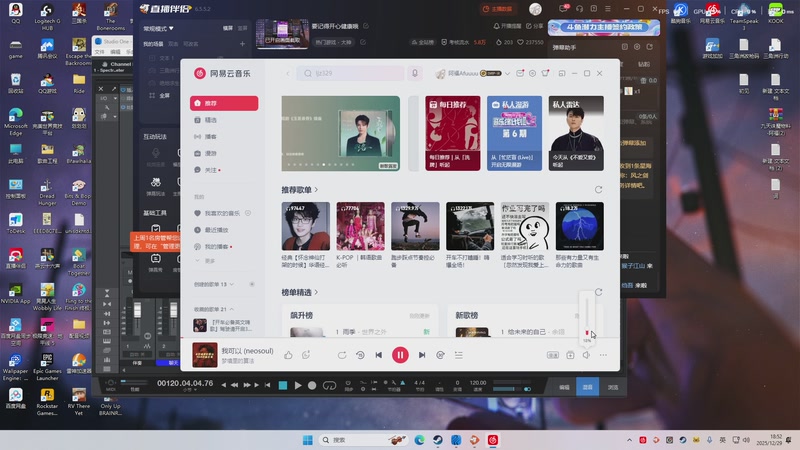The width and height of the screenshot is (800, 450).
Task: Click the add playlist icon beside 创建的歌单
Action: click(252, 284)
